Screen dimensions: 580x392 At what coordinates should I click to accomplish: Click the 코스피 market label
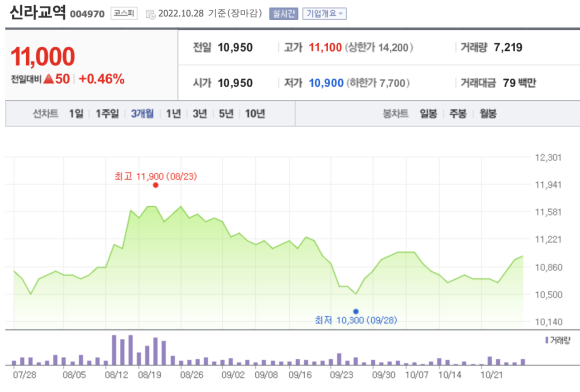[x=124, y=14]
